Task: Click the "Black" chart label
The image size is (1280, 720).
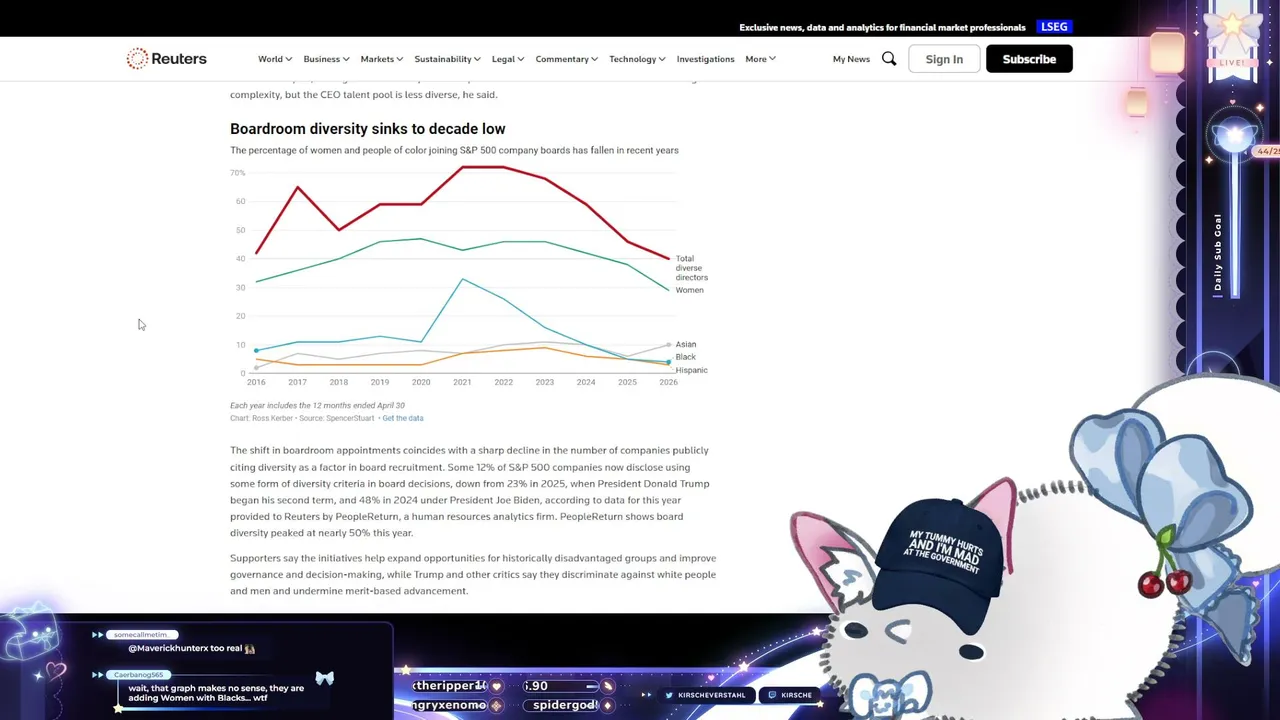Action: coord(685,357)
